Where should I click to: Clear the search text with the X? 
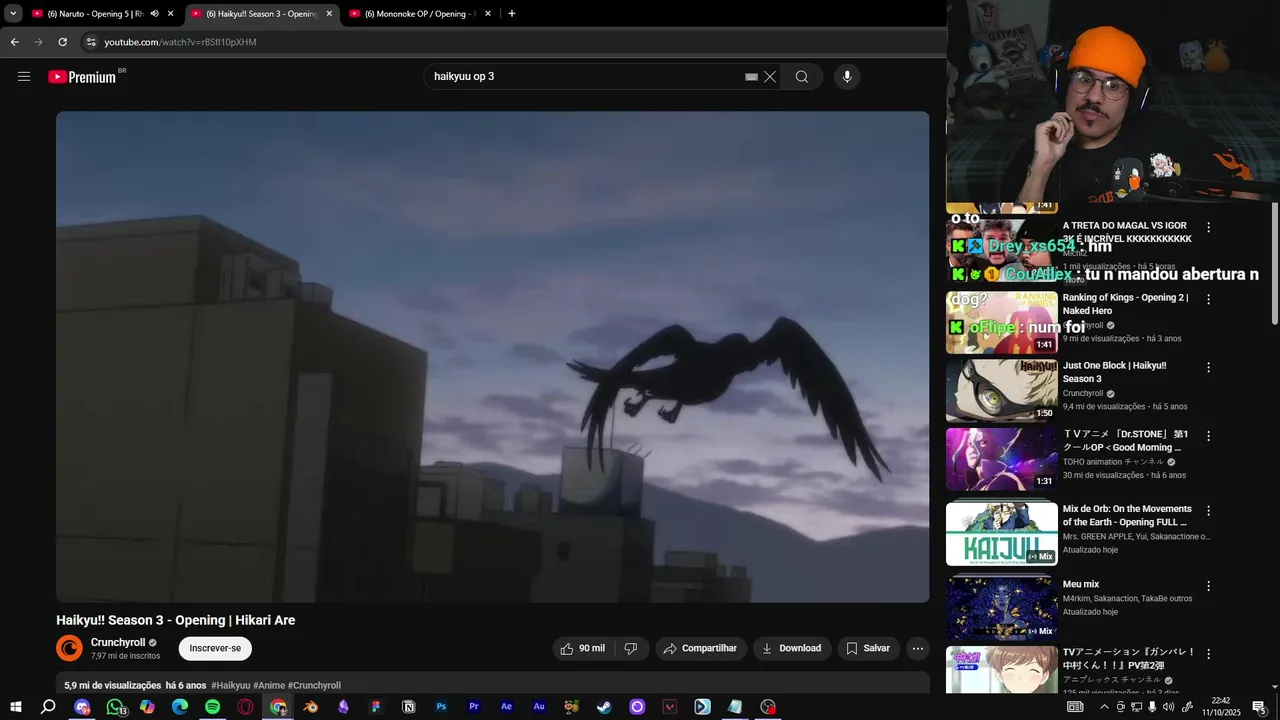pos(770,77)
